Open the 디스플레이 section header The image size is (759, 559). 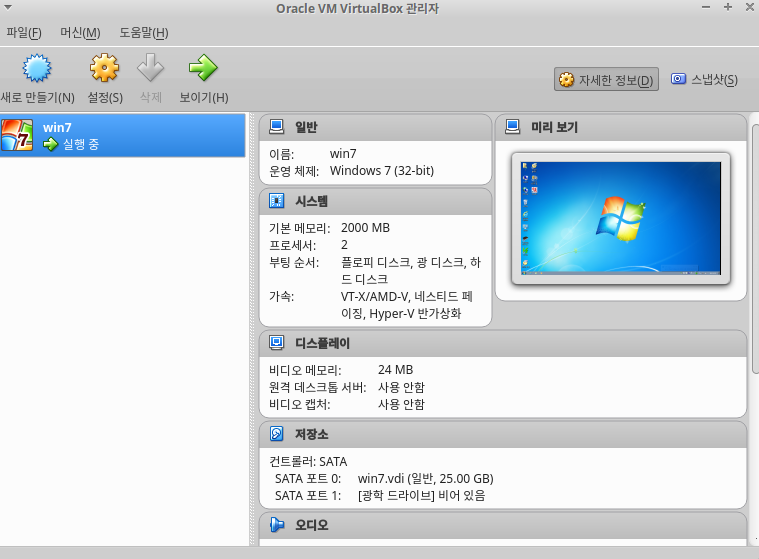[x=503, y=344]
